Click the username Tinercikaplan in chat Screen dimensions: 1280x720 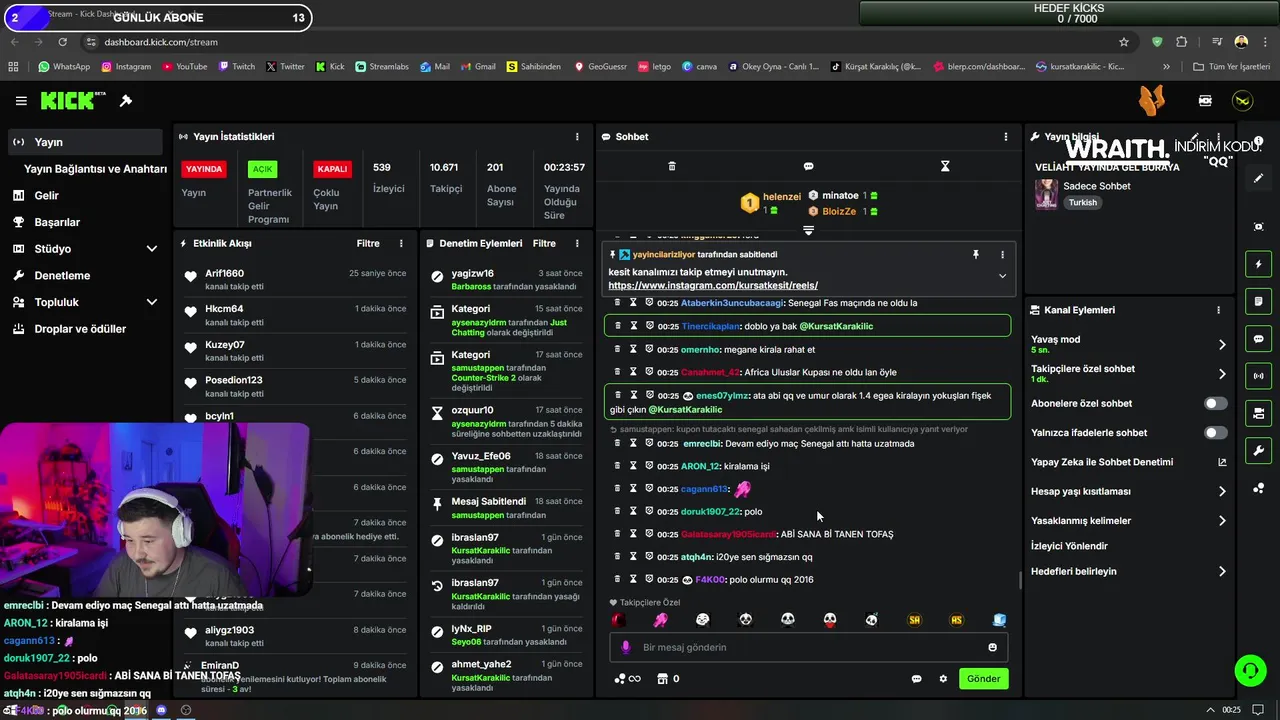point(710,326)
